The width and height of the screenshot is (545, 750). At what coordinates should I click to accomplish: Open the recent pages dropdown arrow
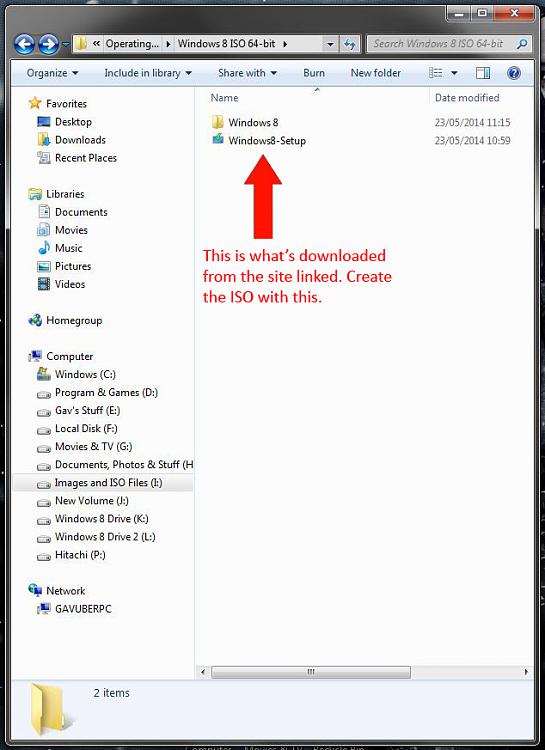[66, 44]
